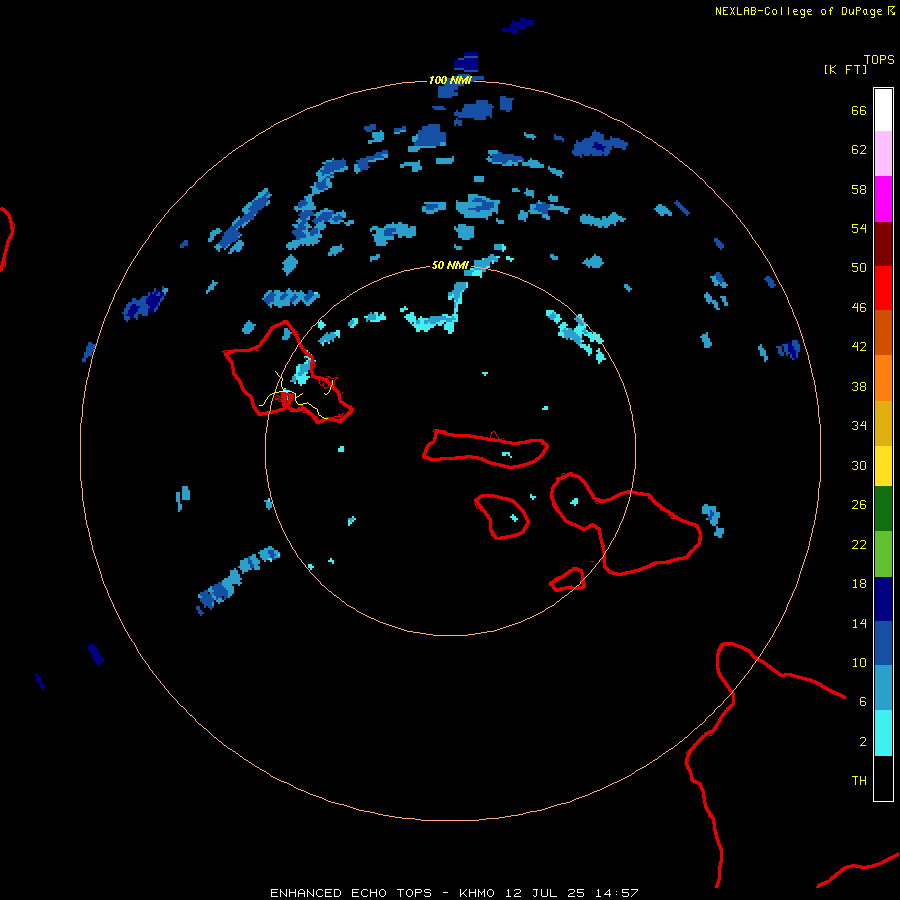Click the dark maroon legend band
900x900 pixels.
(883, 244)
